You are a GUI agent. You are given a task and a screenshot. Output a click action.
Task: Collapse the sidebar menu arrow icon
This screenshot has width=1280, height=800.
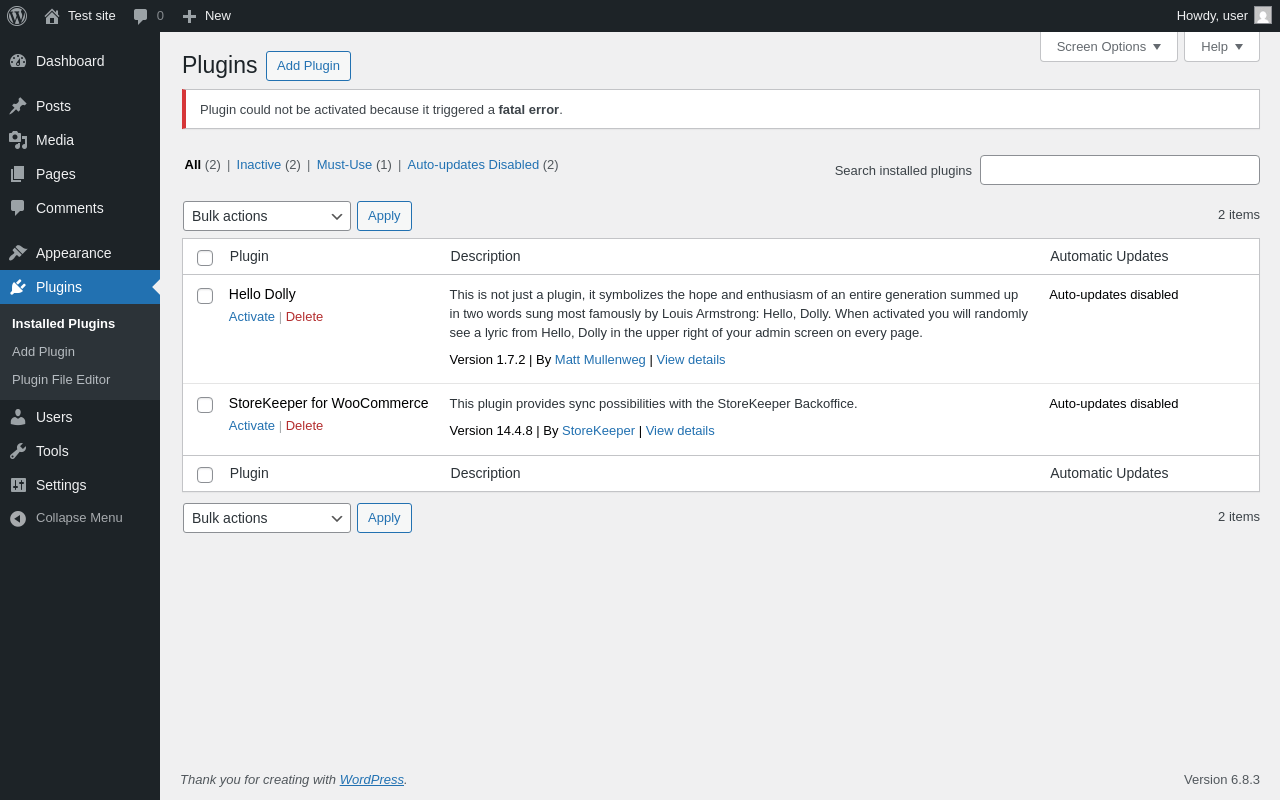point(18,518)
